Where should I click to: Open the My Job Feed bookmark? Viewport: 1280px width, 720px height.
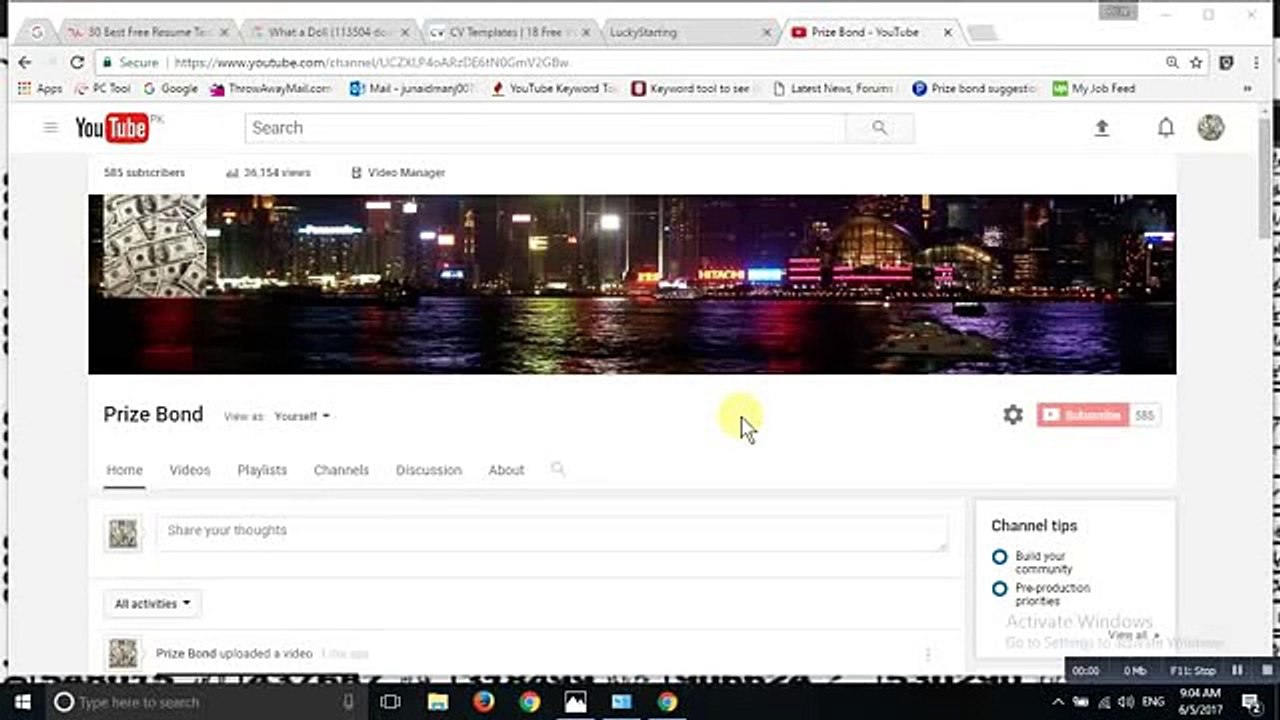coord(1094,89)
